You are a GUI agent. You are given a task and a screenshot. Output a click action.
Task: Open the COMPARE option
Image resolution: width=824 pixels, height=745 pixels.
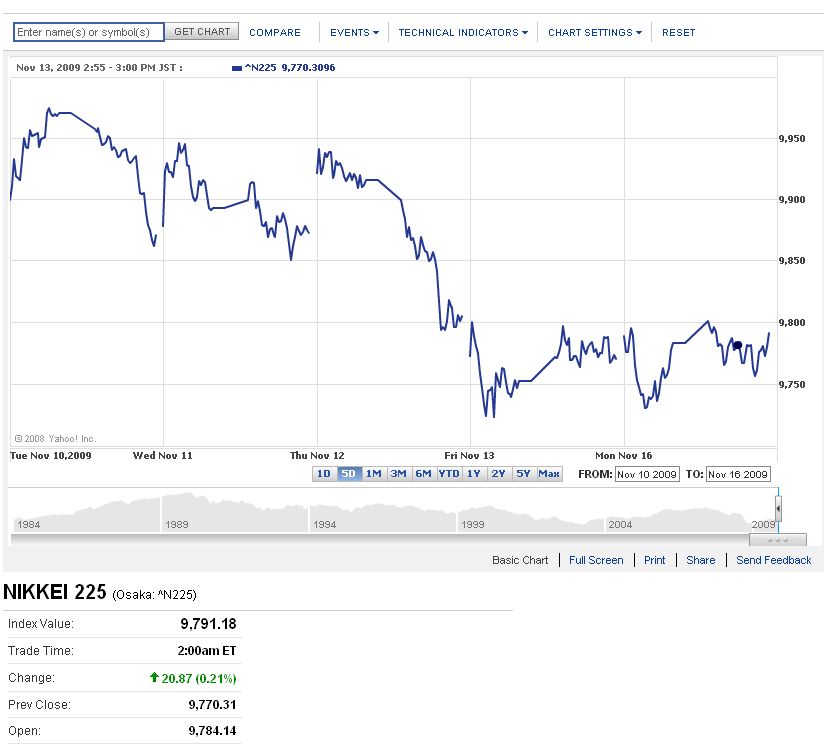click(275, 33)
